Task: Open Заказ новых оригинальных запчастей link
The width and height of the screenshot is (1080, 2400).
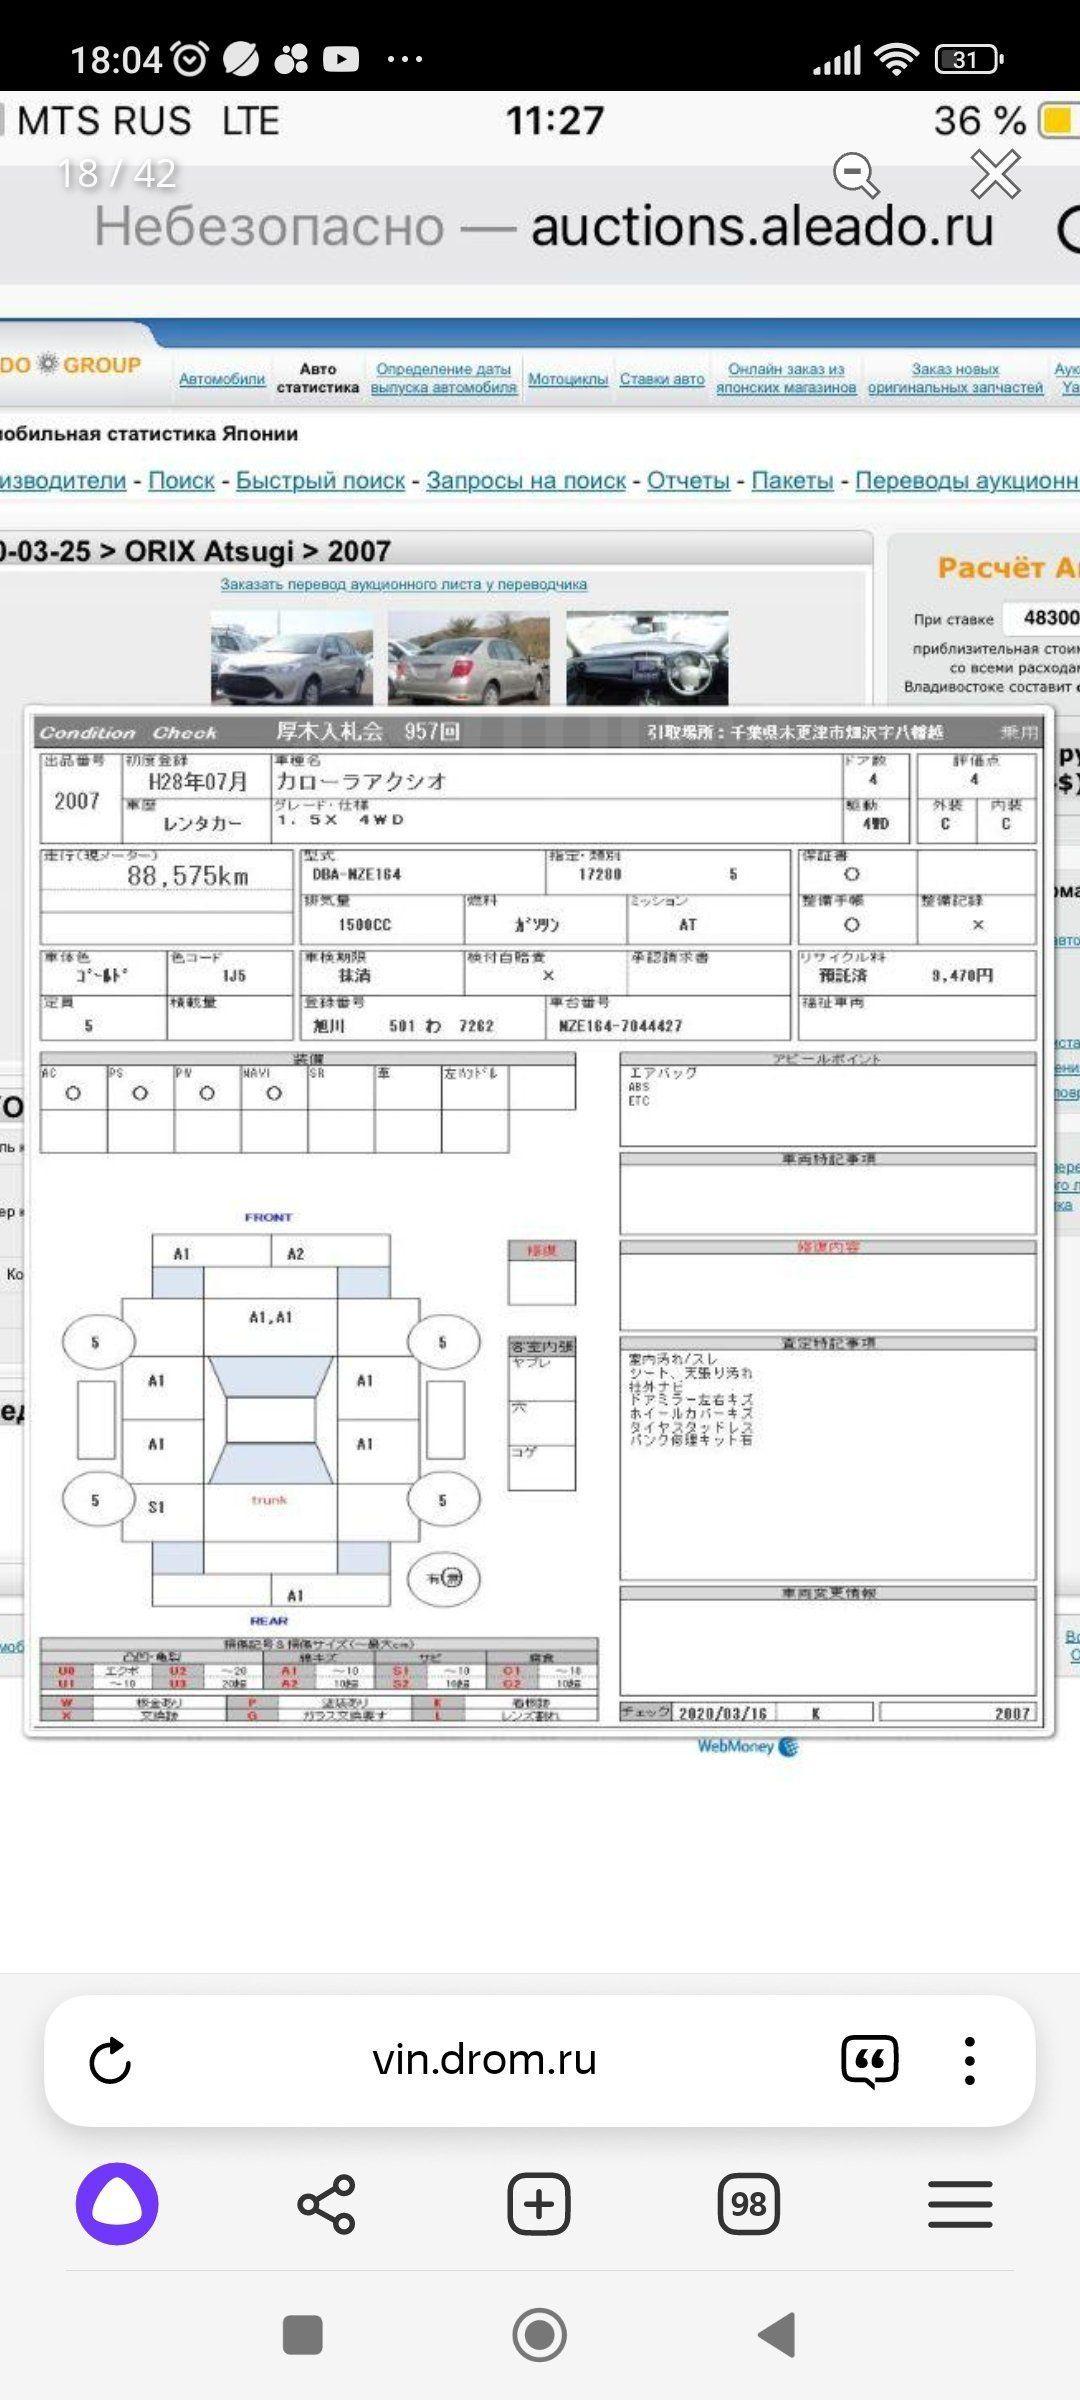Action: [955, 378]
